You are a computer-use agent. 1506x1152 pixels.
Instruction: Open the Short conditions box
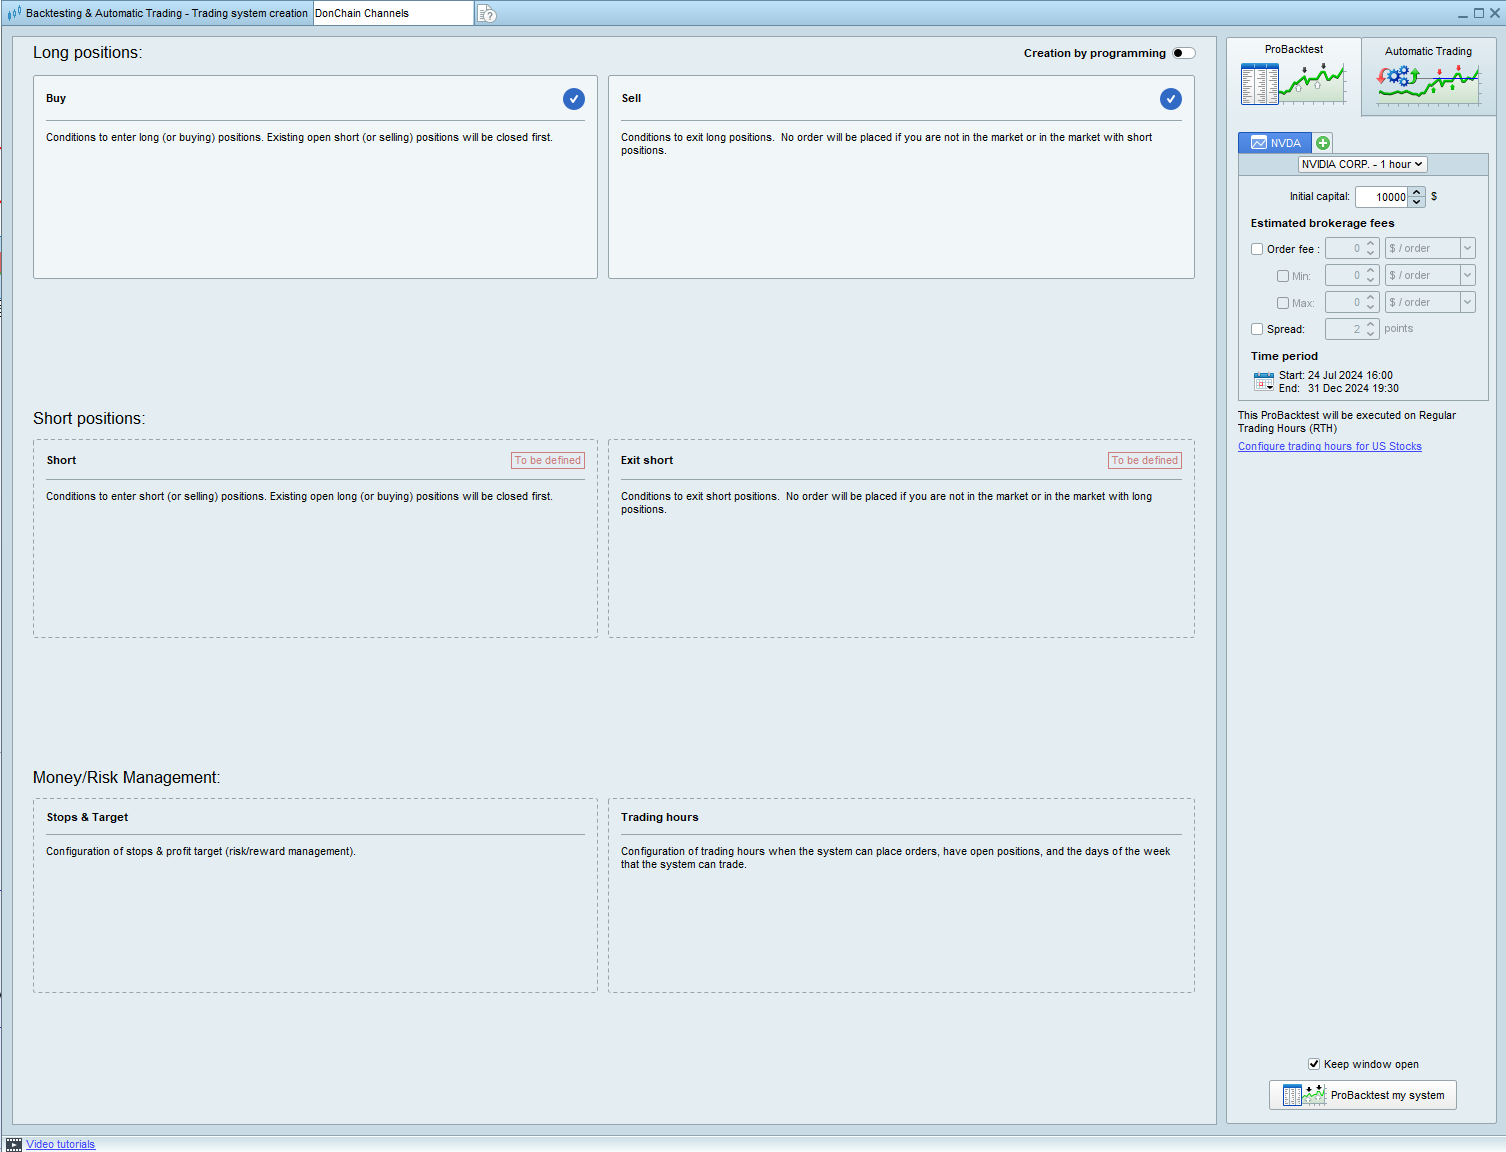[315, 538]
